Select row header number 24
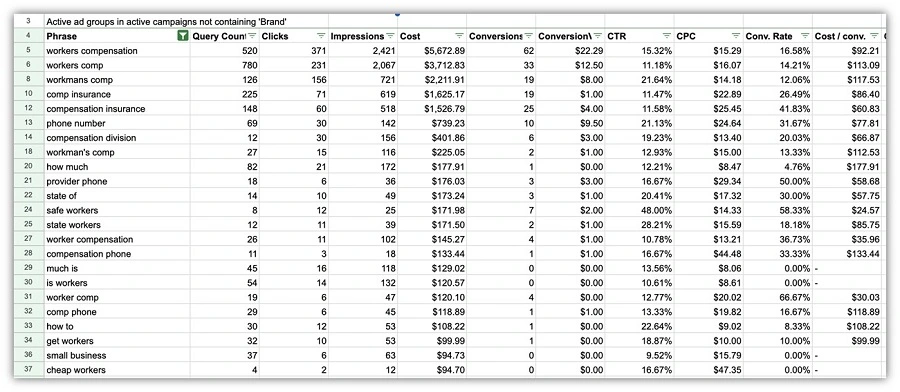 (29, 210)
